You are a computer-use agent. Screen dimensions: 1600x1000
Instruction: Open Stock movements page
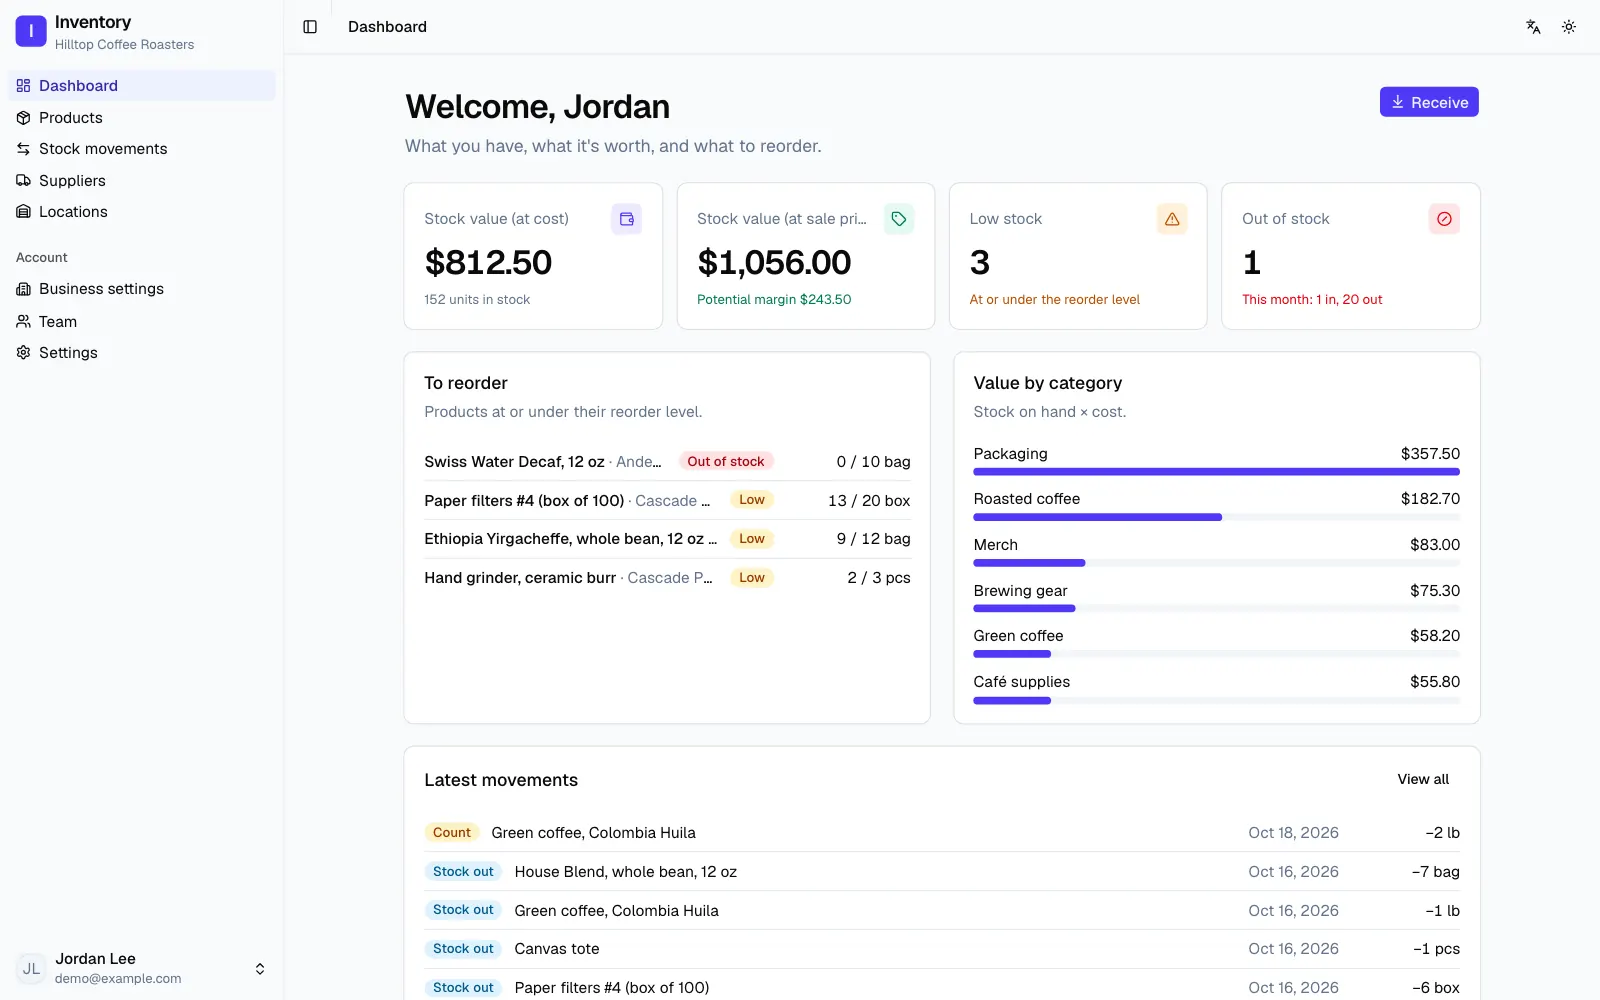[x=142, y=149]
